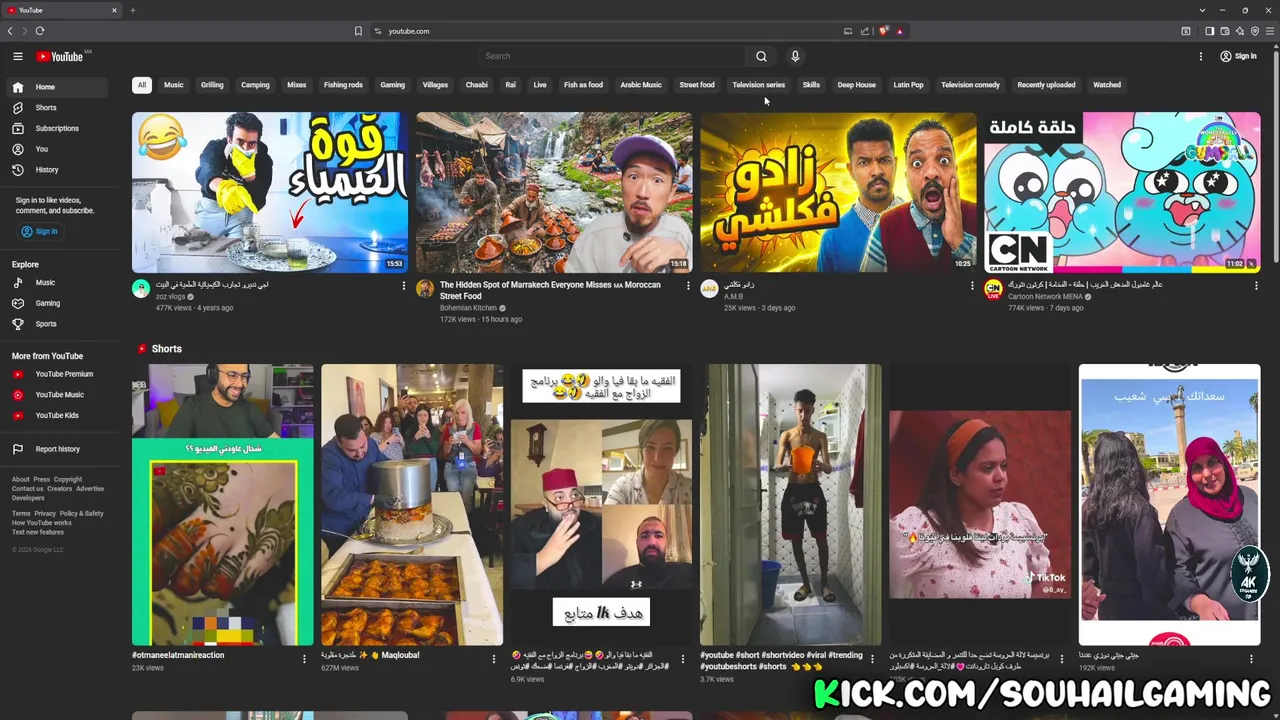Select the Recently uploaded filter chip
The width and height of the screenshot is (1280, 720).
pos(1046,85)
